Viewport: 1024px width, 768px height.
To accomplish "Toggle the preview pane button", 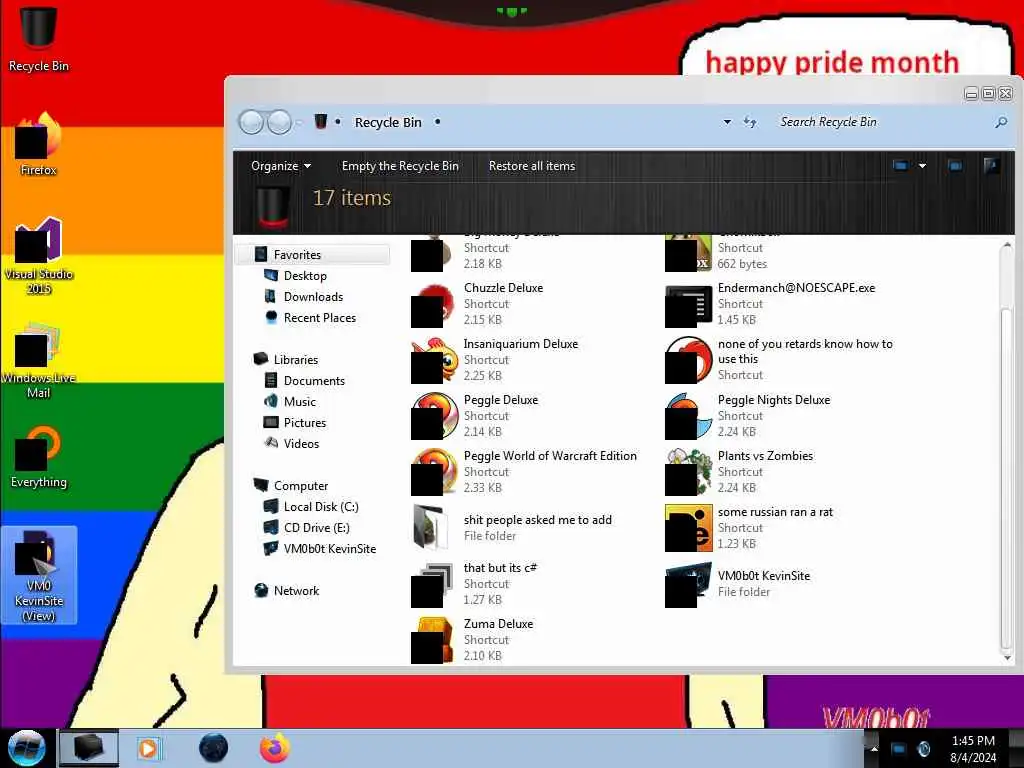I will (955, 166).
